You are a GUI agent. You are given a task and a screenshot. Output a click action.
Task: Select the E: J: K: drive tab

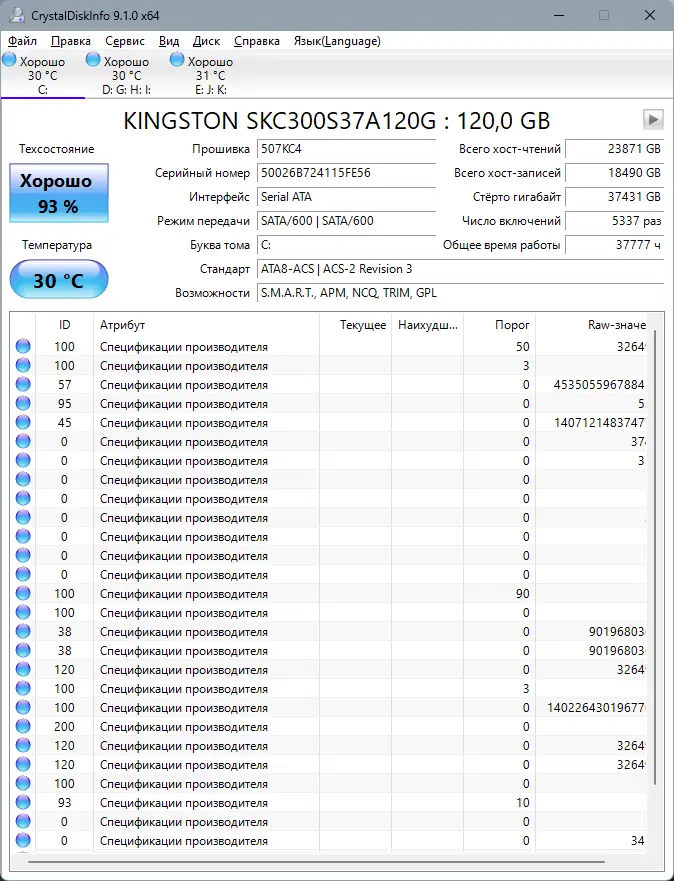point(211,75)
